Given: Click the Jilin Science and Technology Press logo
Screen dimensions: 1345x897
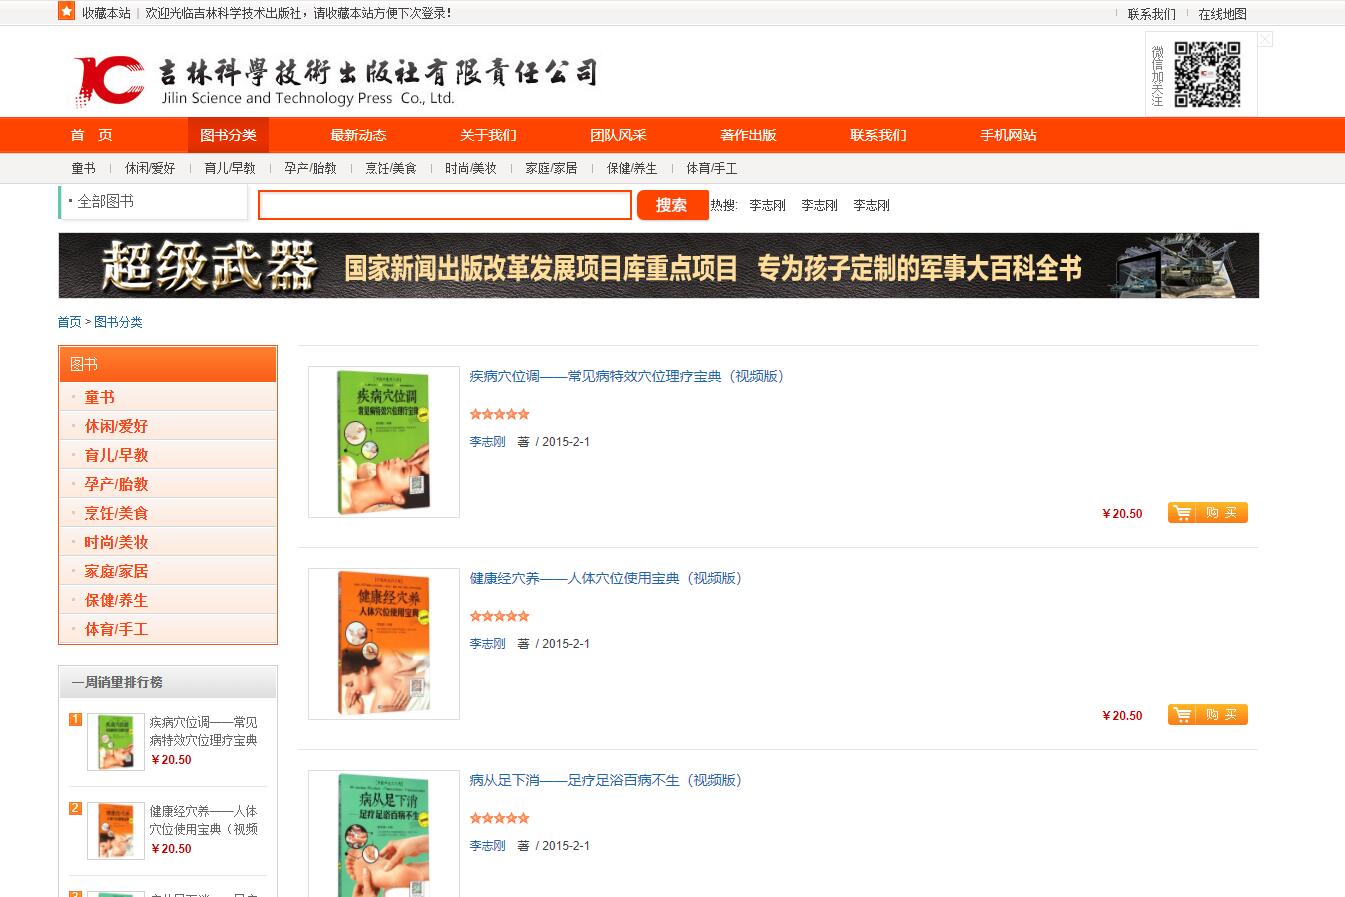Looking at the screenshot, I should click(335, 80).
